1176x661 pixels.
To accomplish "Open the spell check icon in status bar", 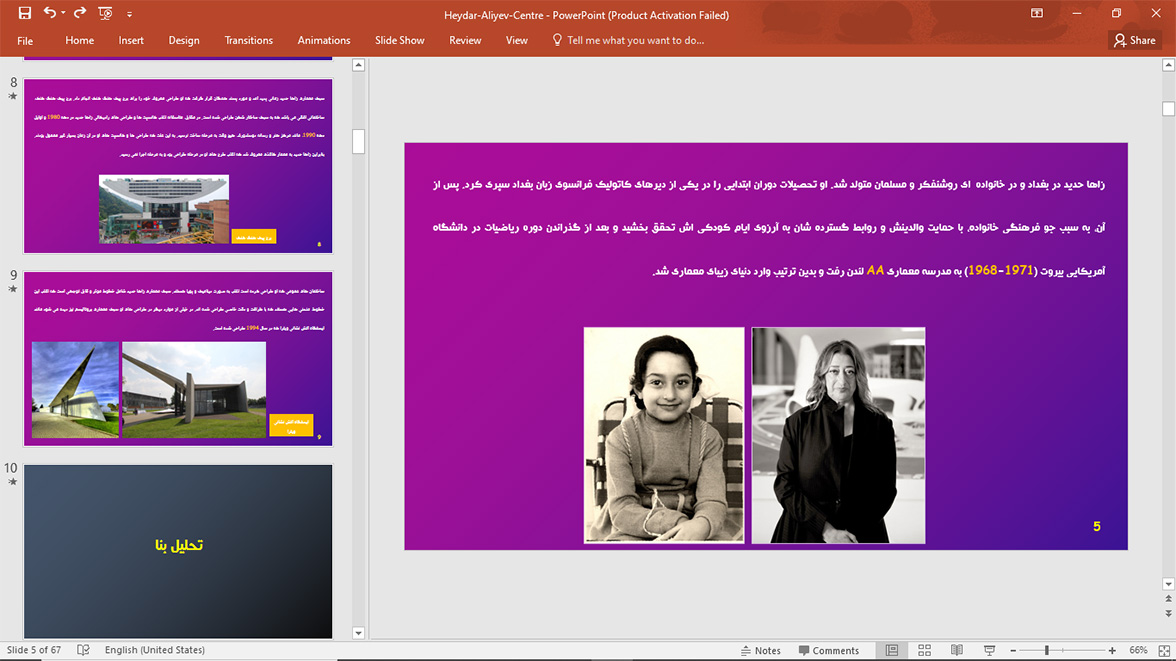I will (83, 650).
